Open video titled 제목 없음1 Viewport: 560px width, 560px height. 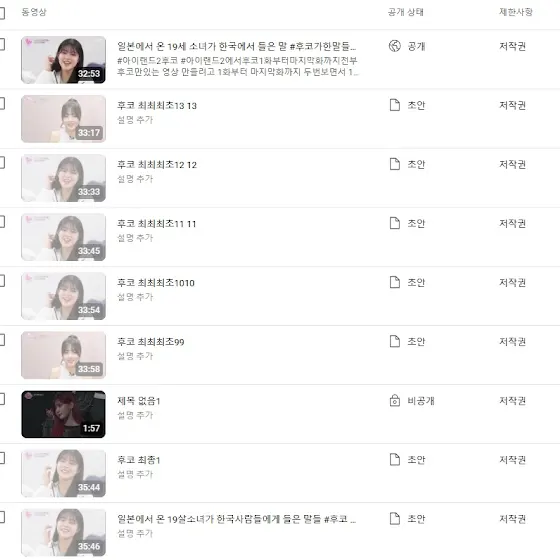point(139,401)
